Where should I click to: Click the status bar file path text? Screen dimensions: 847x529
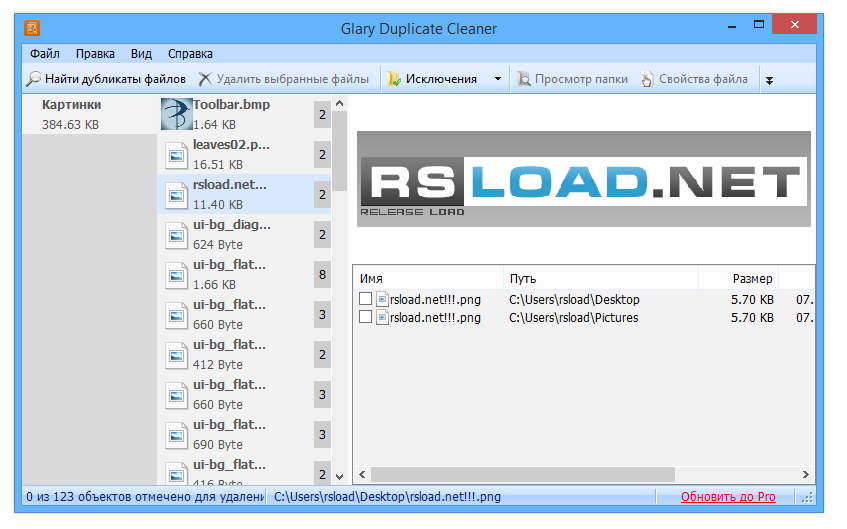click(387, 497)
